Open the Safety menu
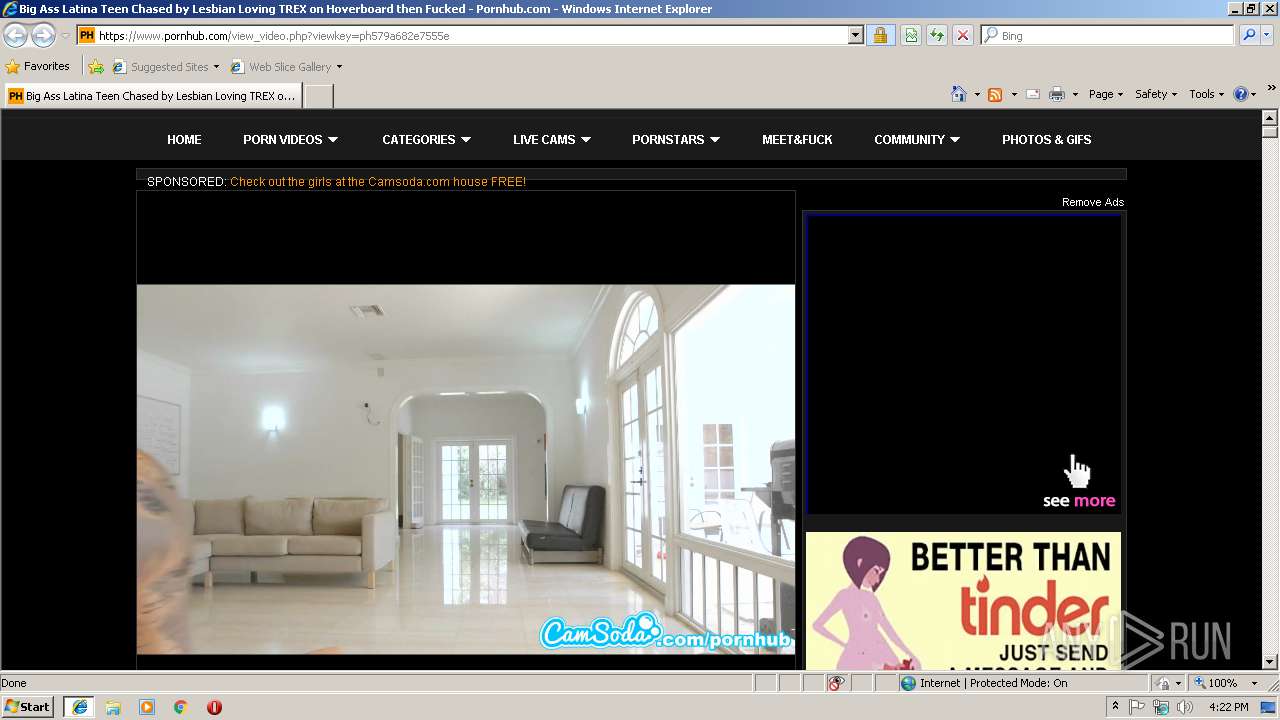Image resolution: width=1280 pixels, height=720 pixels. pyautogui.click(x=1156, y=94)
